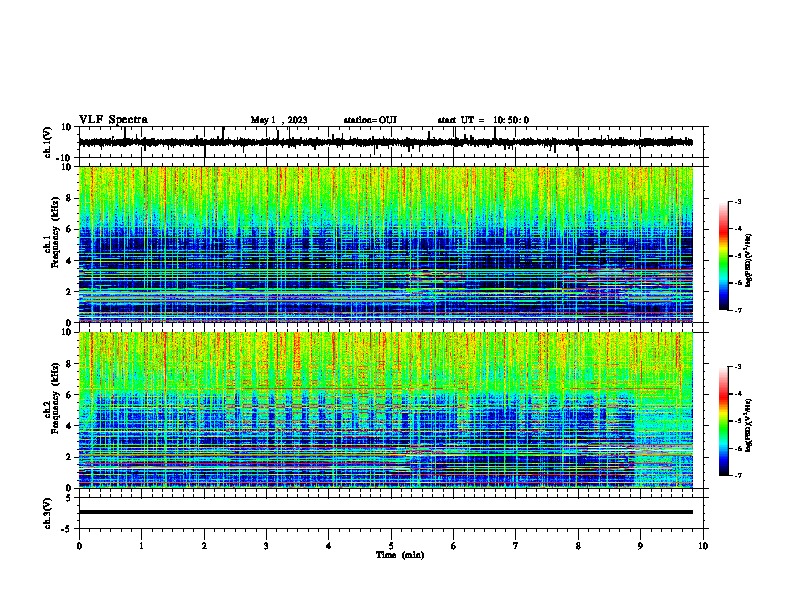Screen dimensions: 792x612
Task: Click time axis tick label '0'
Action: click(x=79, y=546)
